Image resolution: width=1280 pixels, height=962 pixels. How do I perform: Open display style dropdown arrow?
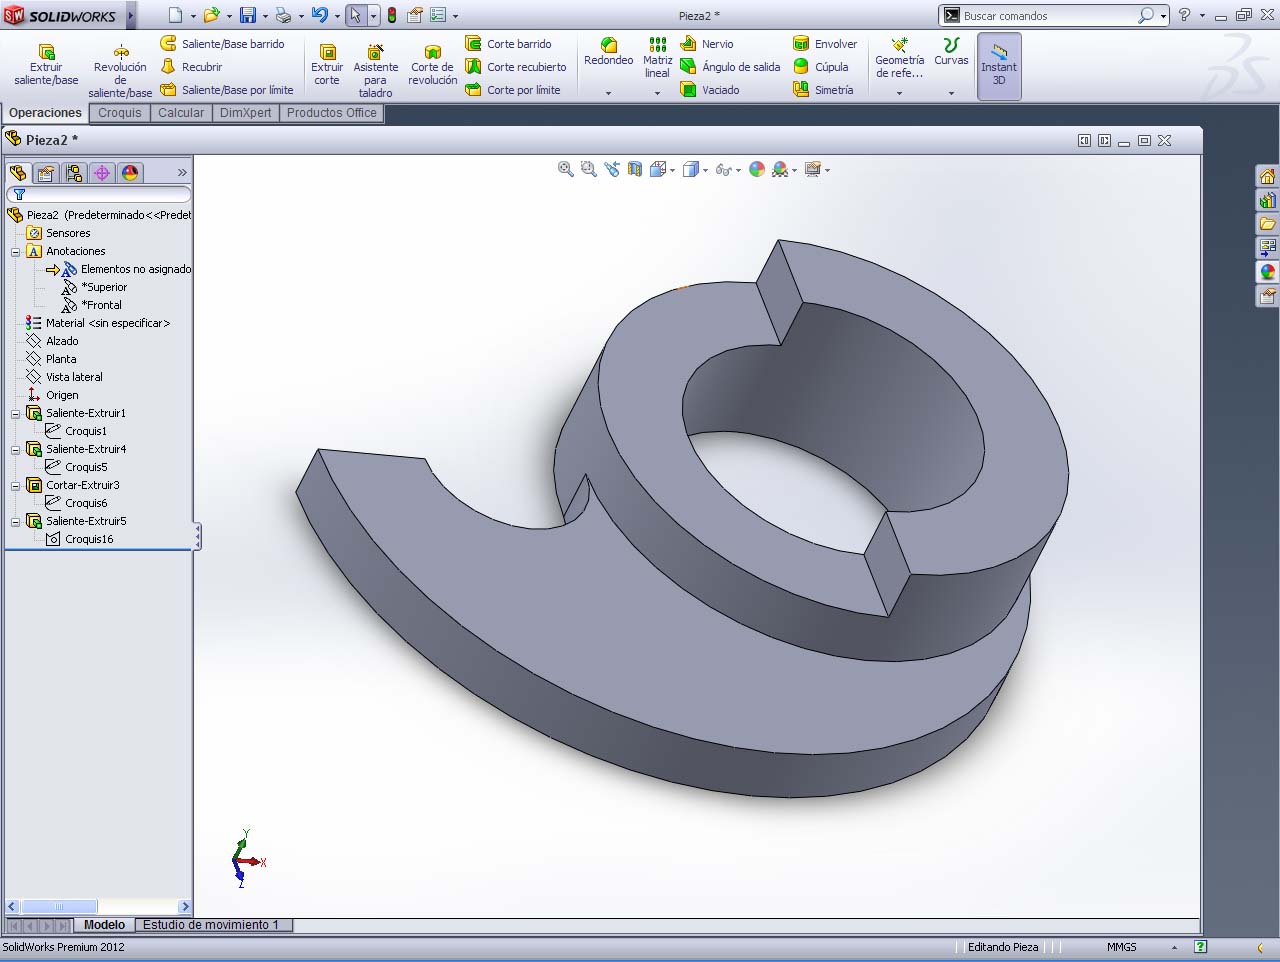[x=706, y=170]
